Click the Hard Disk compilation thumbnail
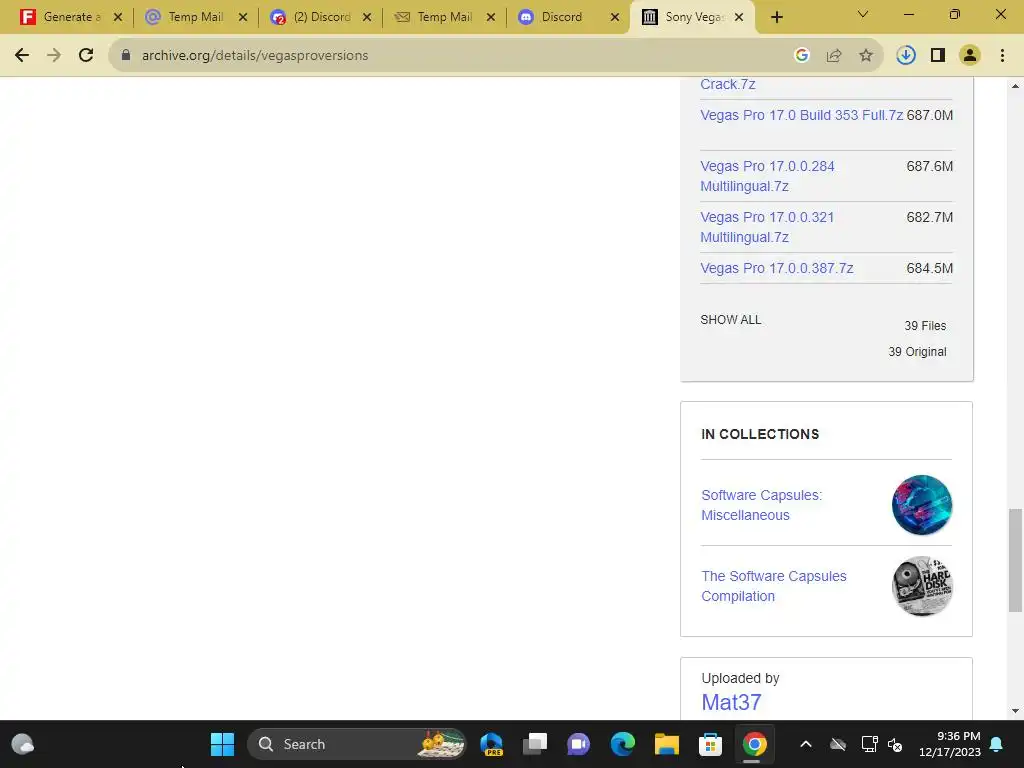Viewport: 1024px width, 768px height. click(x=921, y=586)
